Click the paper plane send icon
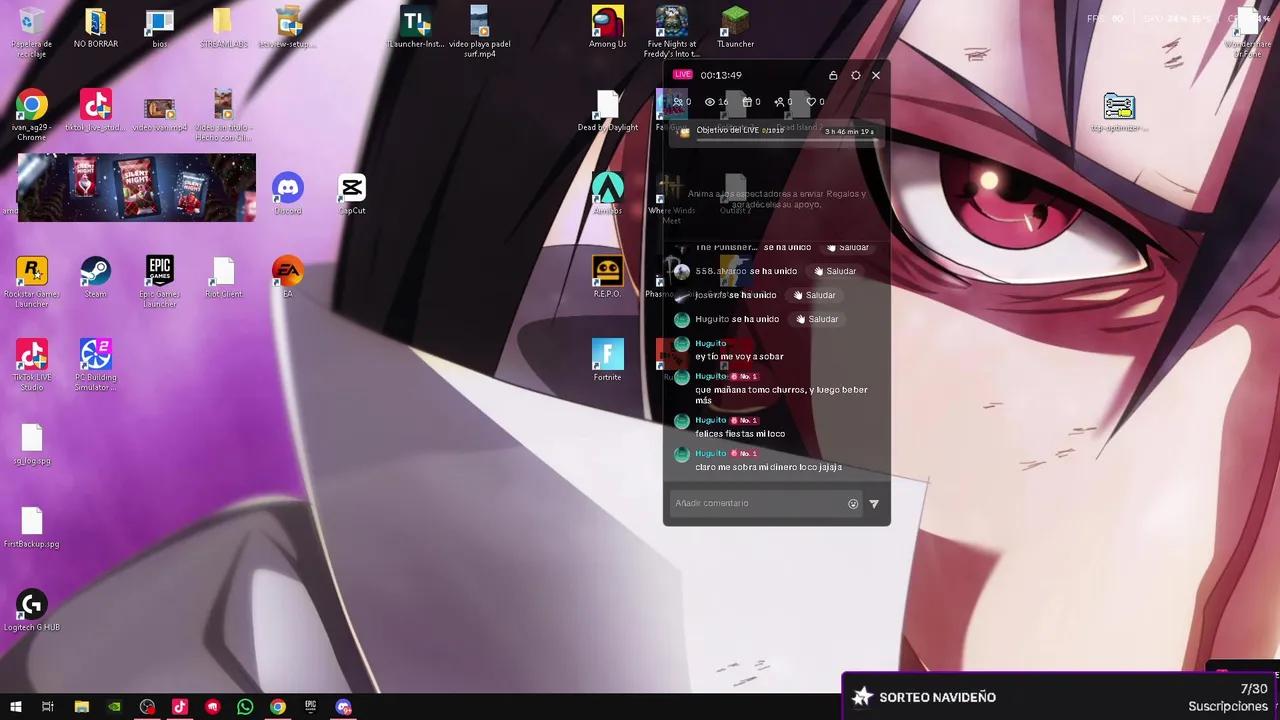 [x=874, y=503]
